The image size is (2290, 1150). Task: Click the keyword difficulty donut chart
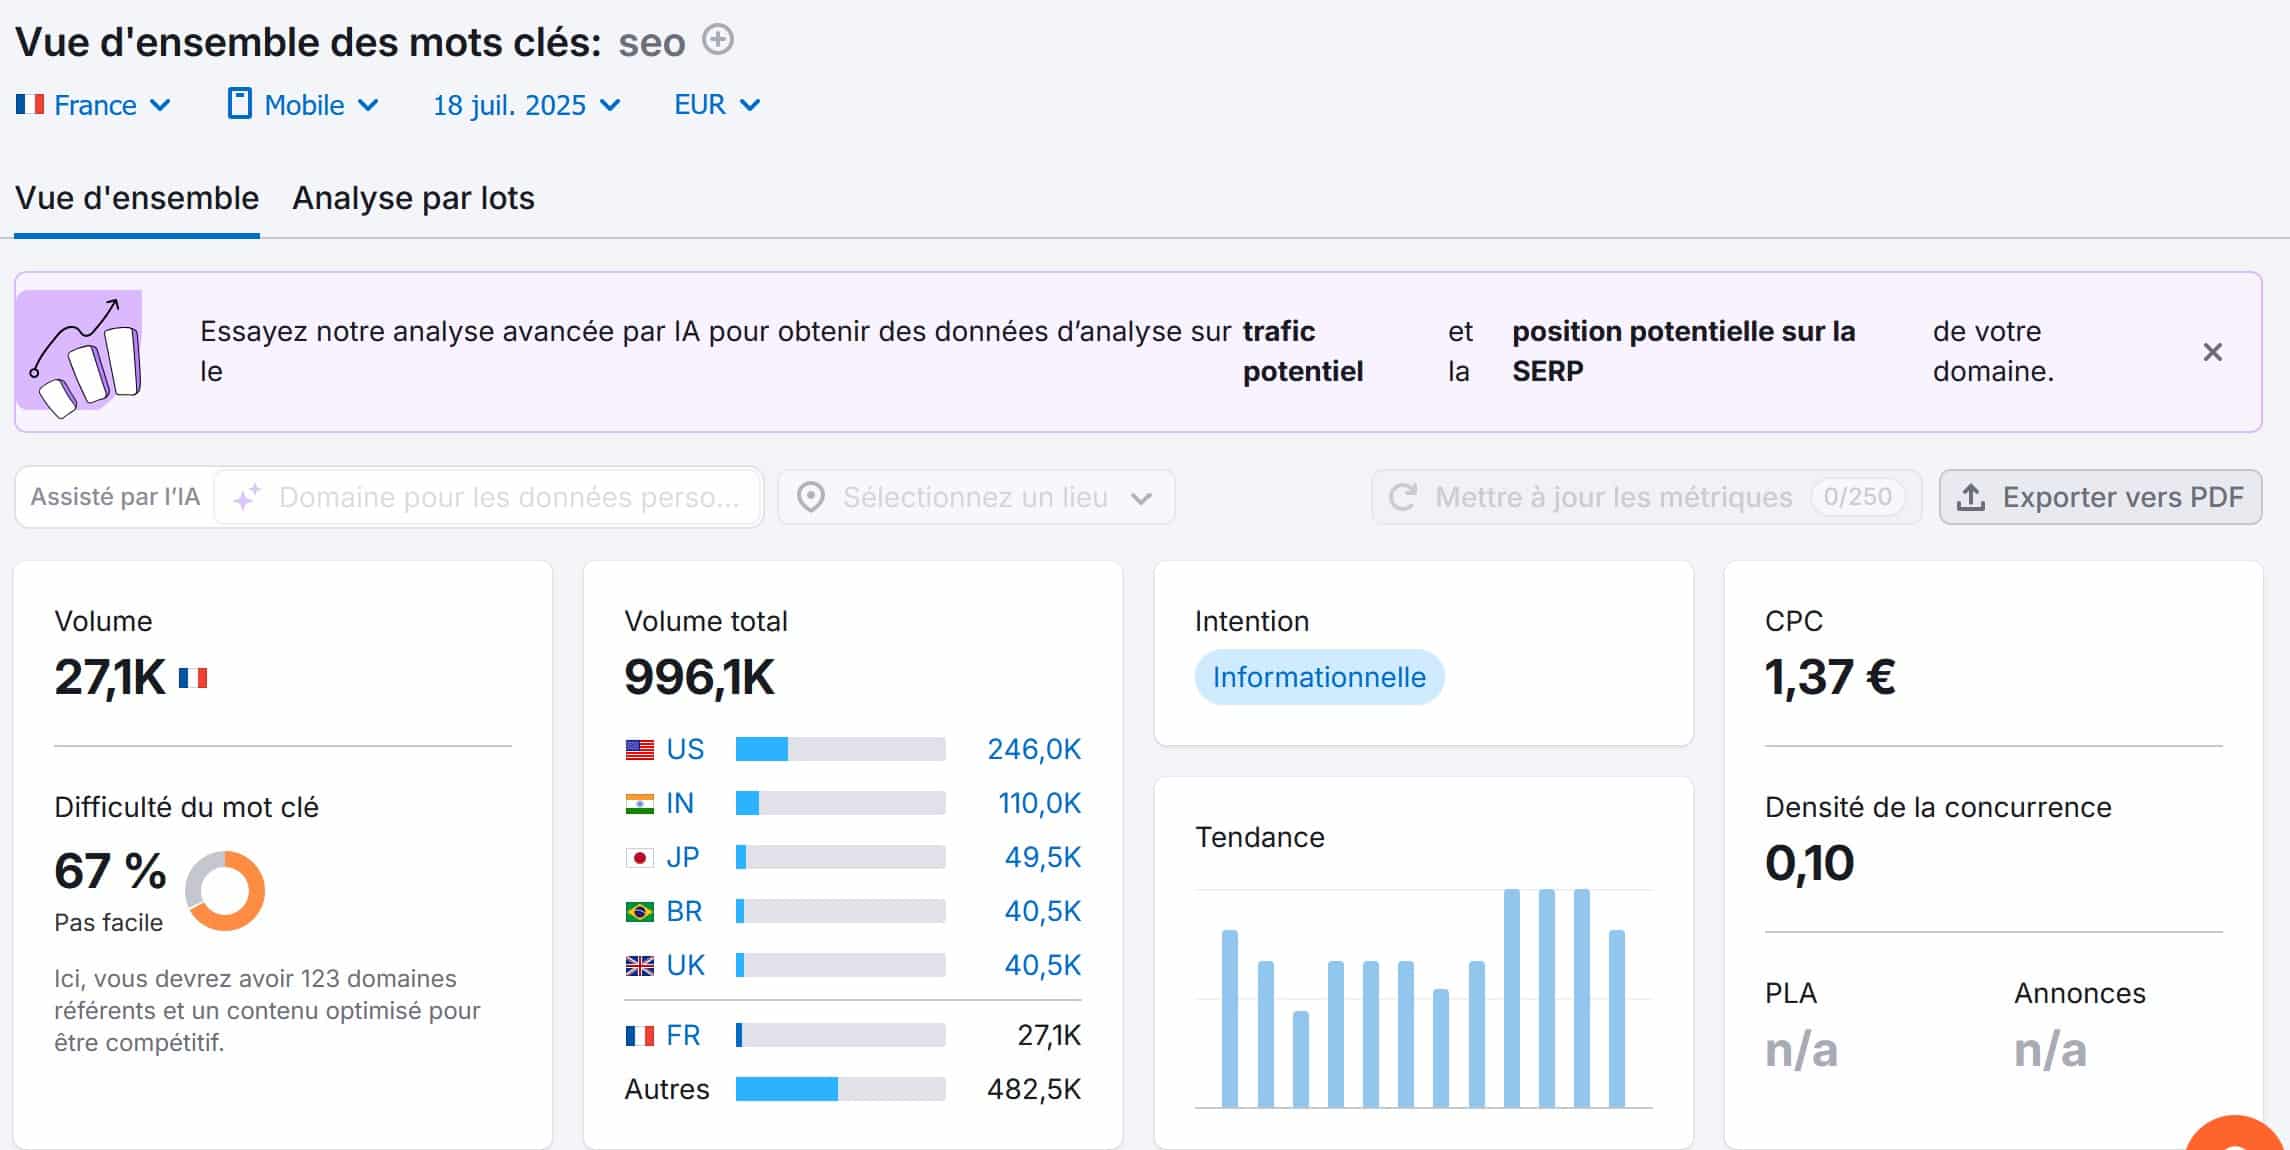pos(225,890)
